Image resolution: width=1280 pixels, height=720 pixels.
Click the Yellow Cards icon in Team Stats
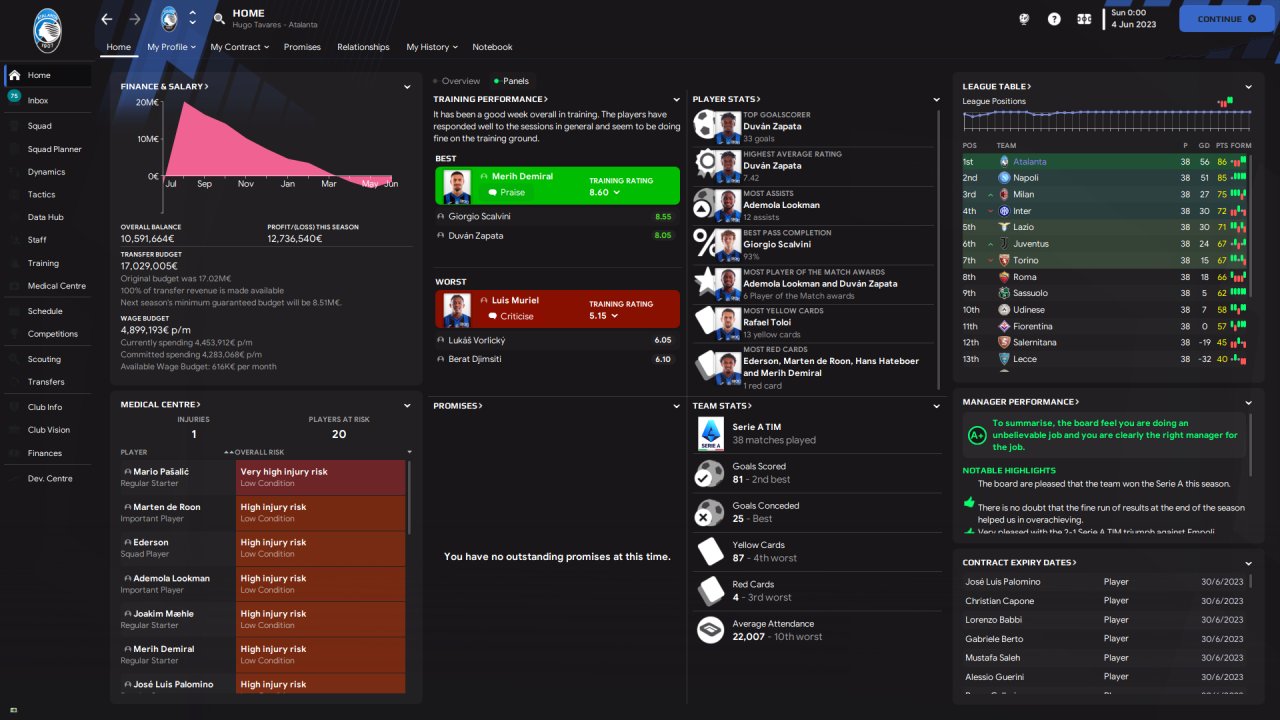pos(710,551)
